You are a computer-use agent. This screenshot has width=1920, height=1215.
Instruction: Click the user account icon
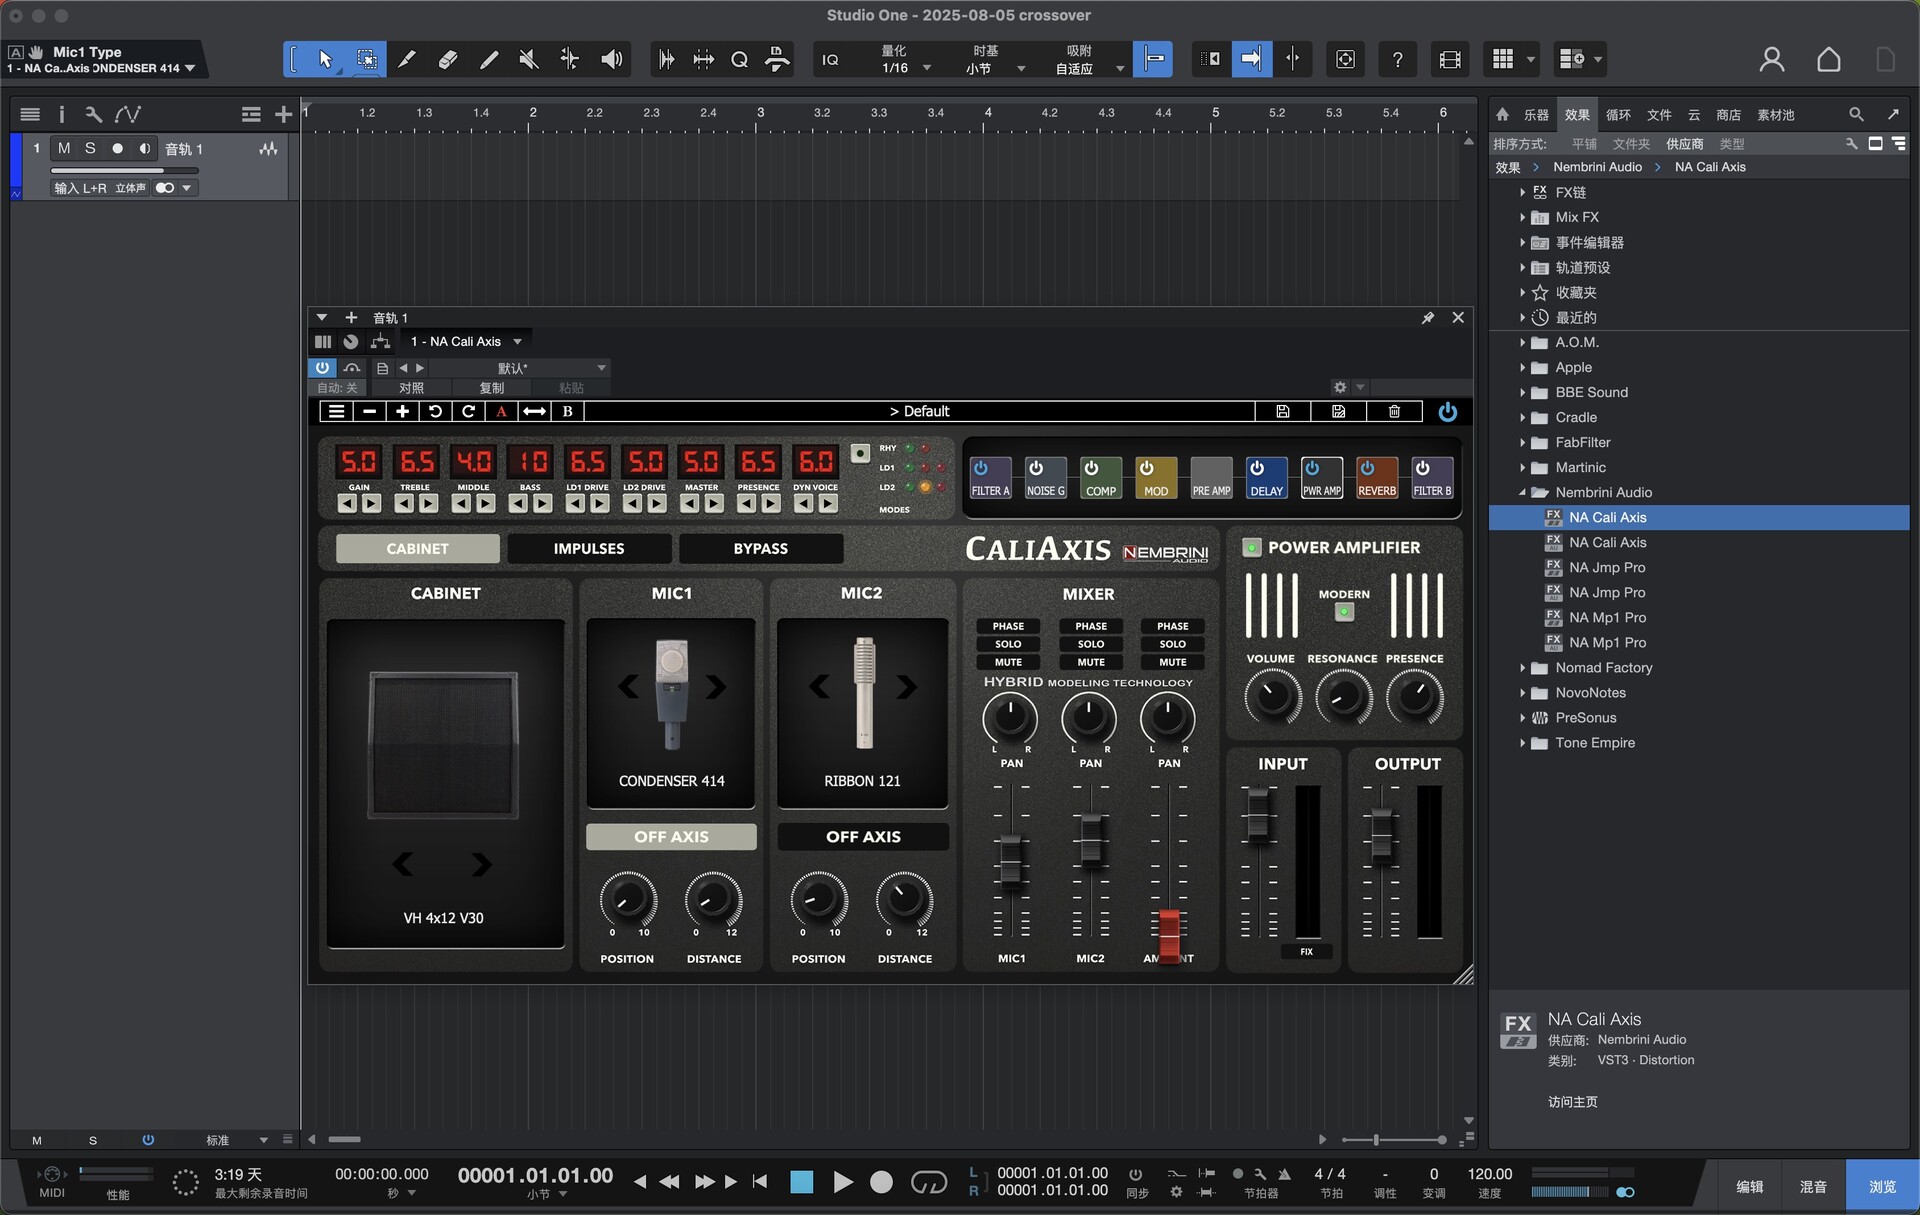1771,60
